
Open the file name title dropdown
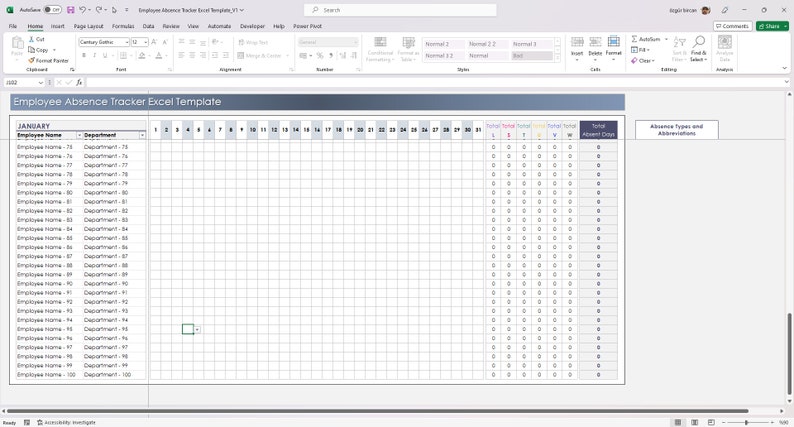242,10
